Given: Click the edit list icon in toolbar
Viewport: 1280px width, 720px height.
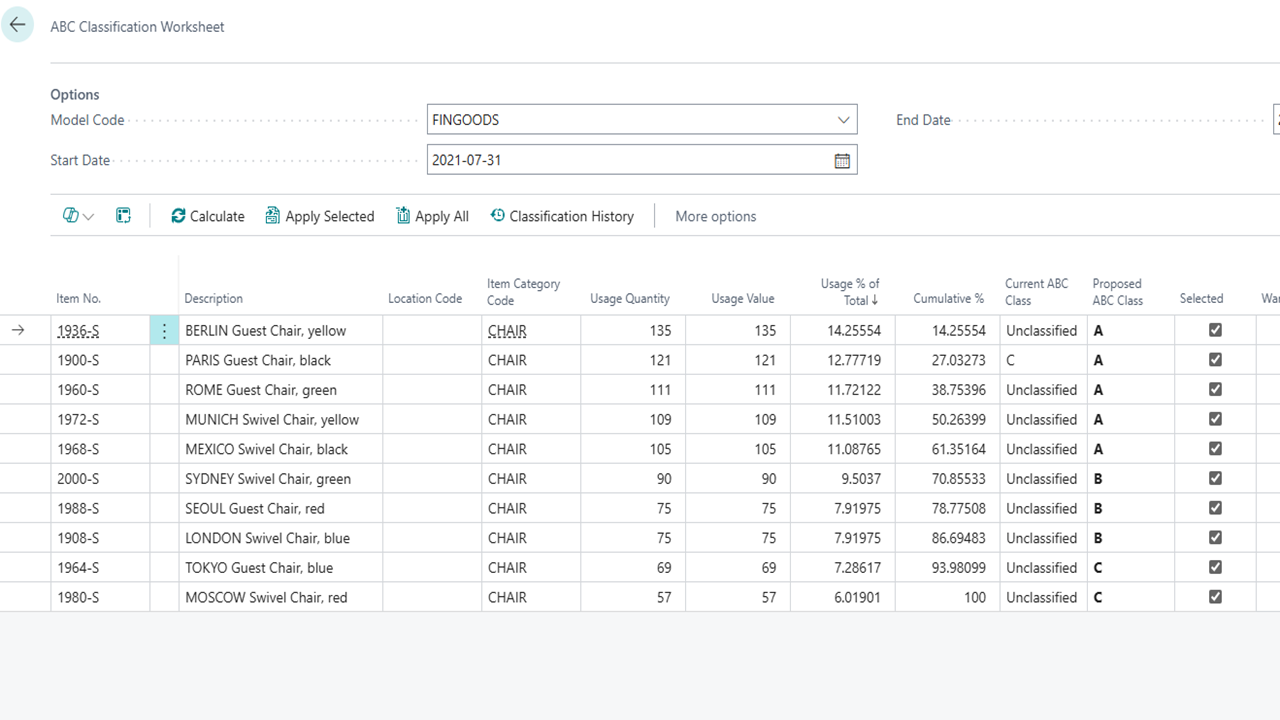Looking at the screenshot, I should pos(123,216).
